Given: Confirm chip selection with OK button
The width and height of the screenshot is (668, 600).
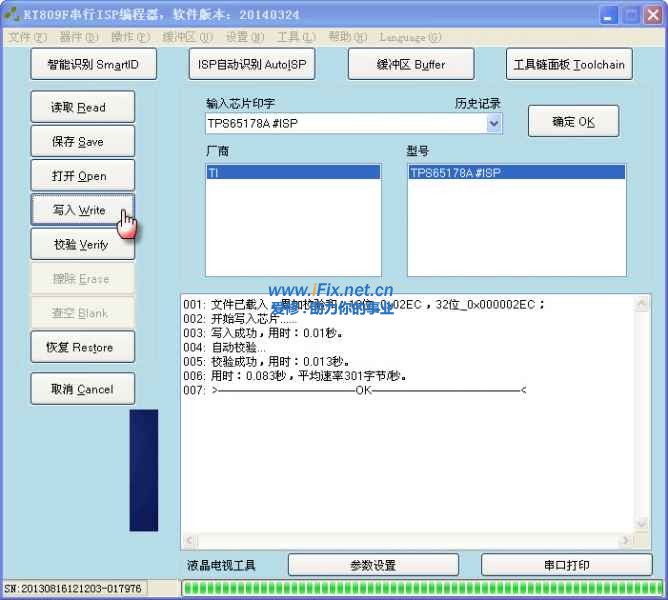Looking at the screenshot, I should 573,122.
